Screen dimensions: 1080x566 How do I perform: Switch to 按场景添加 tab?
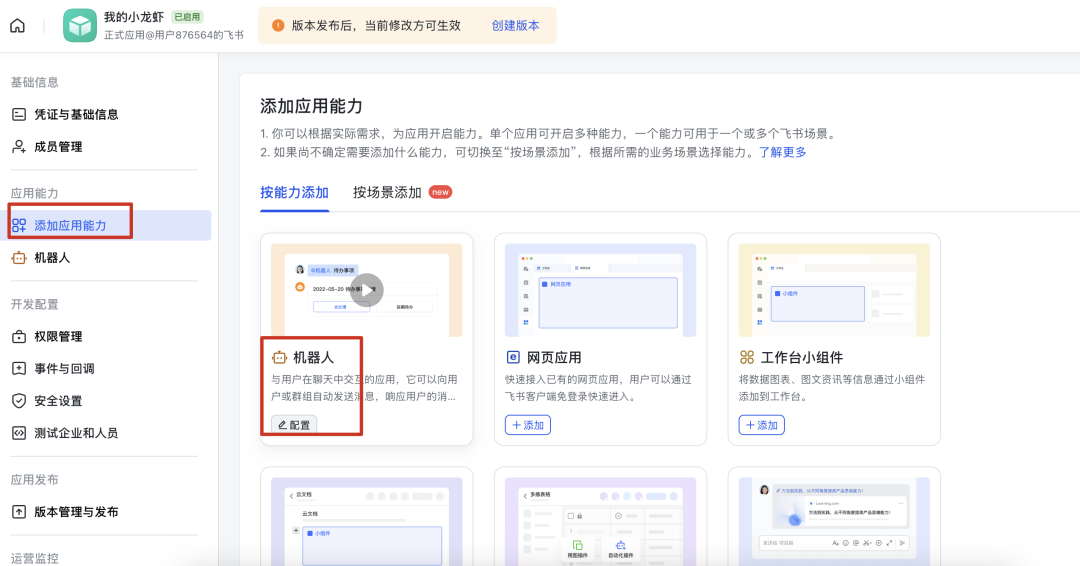(x=387, y=193)
